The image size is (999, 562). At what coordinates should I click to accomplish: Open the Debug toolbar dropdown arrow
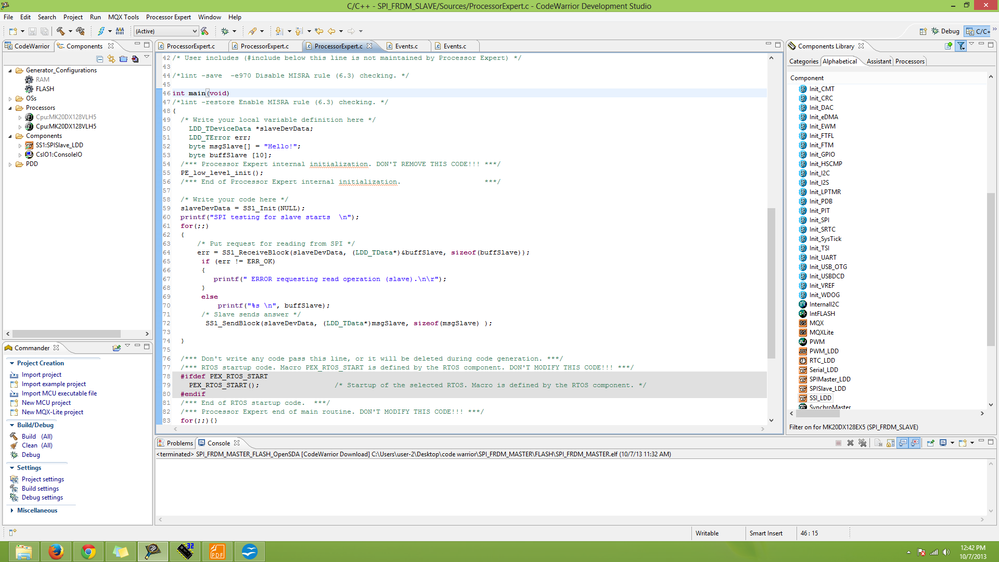coord(234,31)
